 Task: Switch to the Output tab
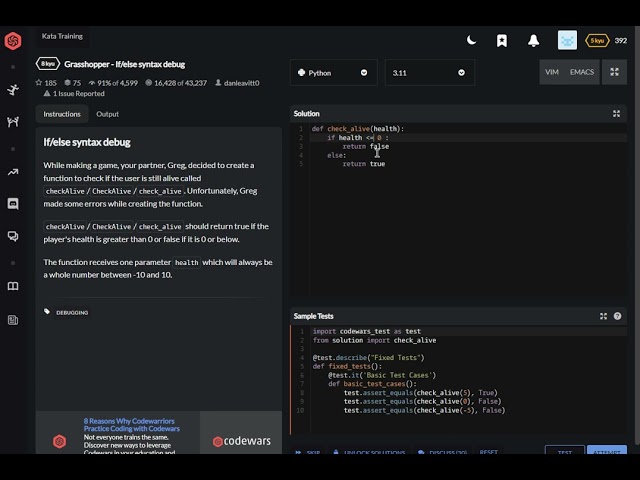[107, 114]
